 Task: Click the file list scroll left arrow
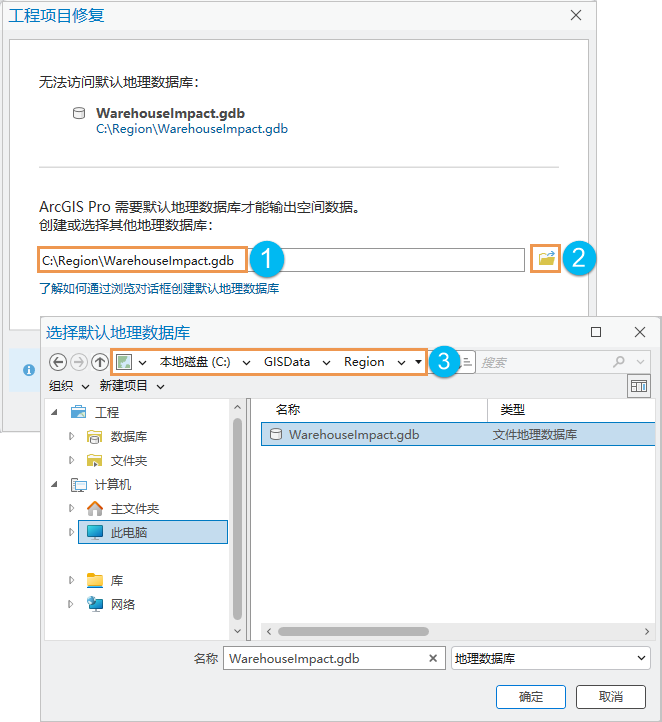pos(269,631)
